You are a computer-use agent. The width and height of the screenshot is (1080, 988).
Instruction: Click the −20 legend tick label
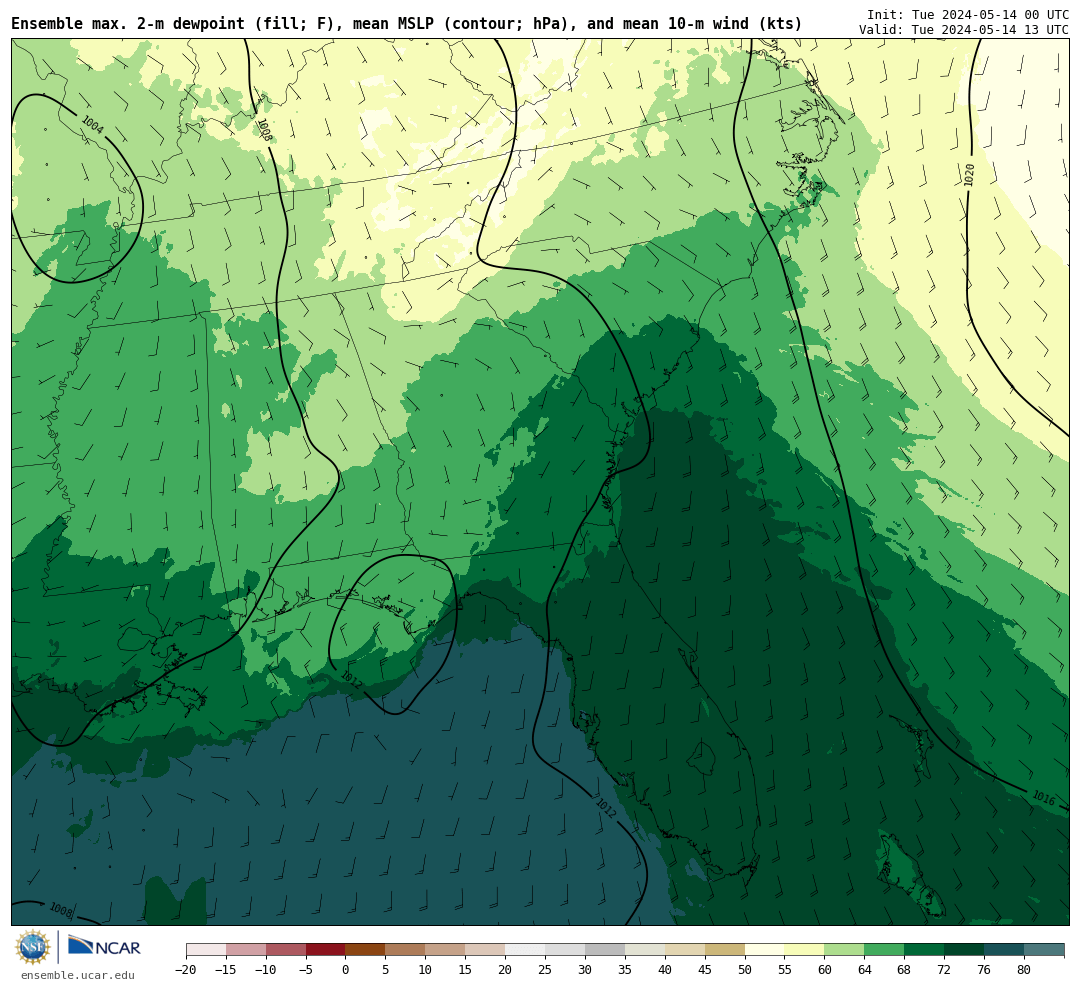[x=186, y=970]
